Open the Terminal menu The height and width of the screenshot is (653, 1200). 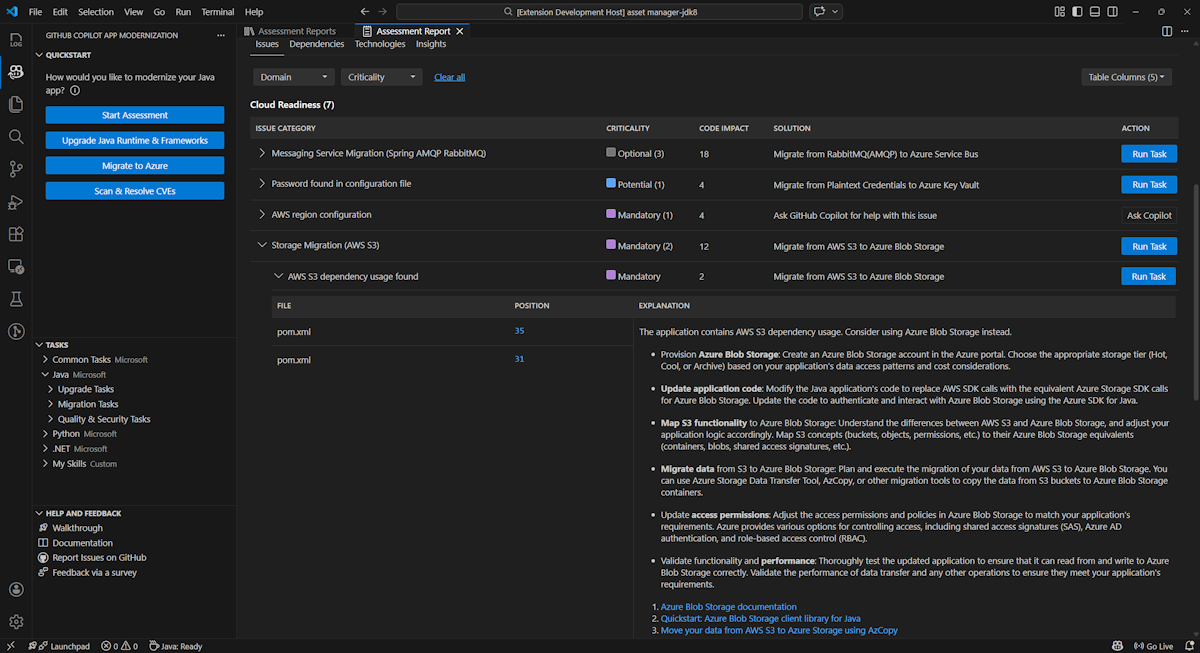tap(217, 12)
